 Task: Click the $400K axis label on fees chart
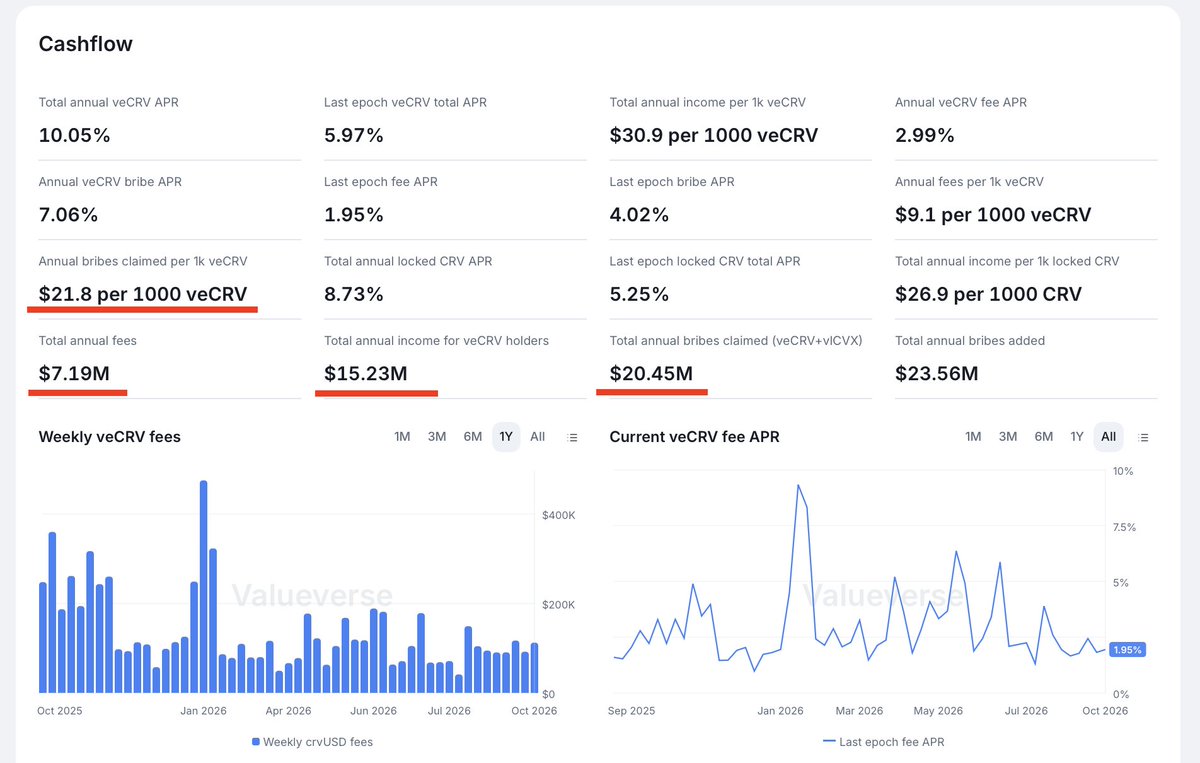[558, 515]
